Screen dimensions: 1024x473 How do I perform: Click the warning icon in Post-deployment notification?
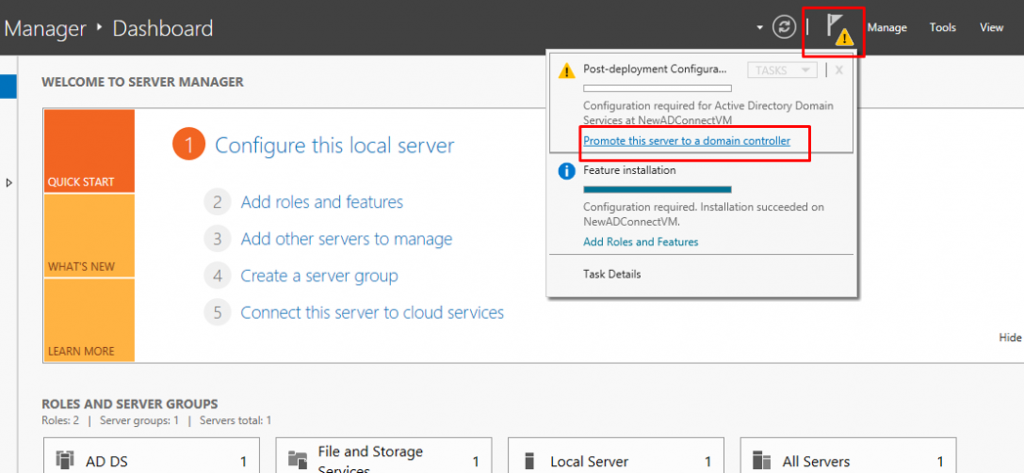click(x=566, y=71)
